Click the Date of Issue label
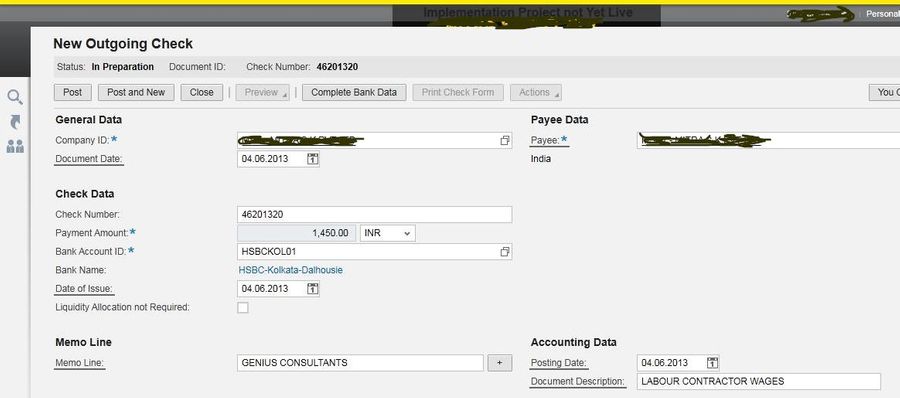This screenshot has width=900, height=398. pos(84,288)
